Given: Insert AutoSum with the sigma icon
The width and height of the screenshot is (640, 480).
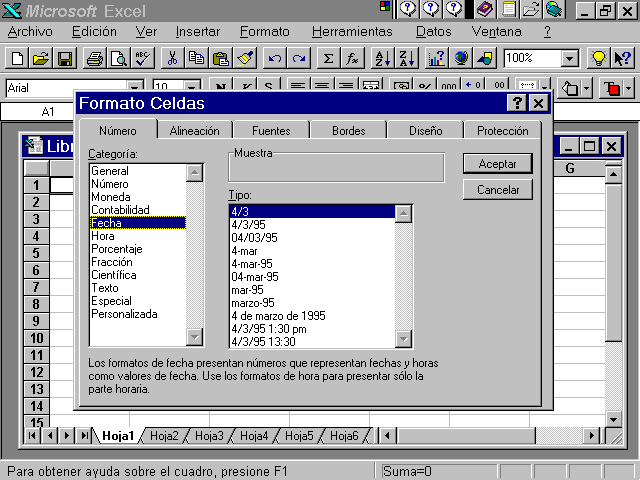Looking at the screenshot, I should tap(328, 58).
